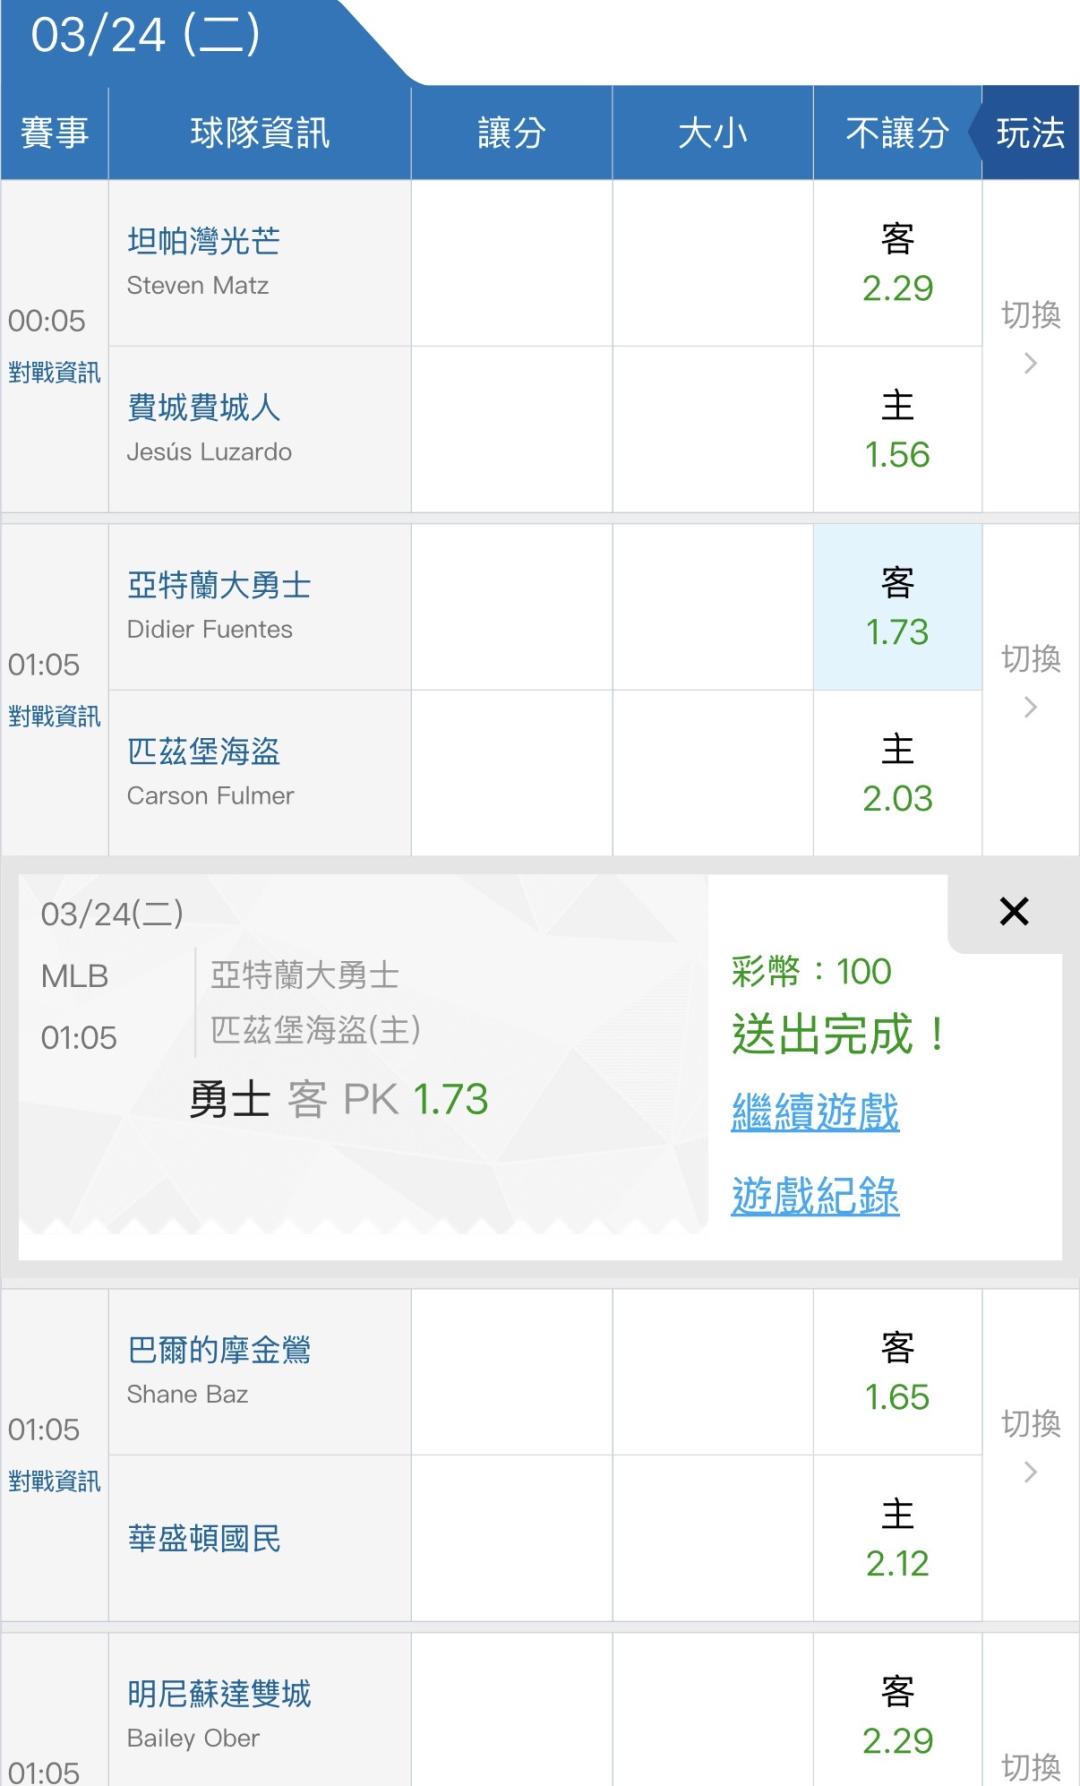The height and width of the screenshot is (1786, 1080).
Task: Select the 不讓分 column header
Action: pos(897,133)
